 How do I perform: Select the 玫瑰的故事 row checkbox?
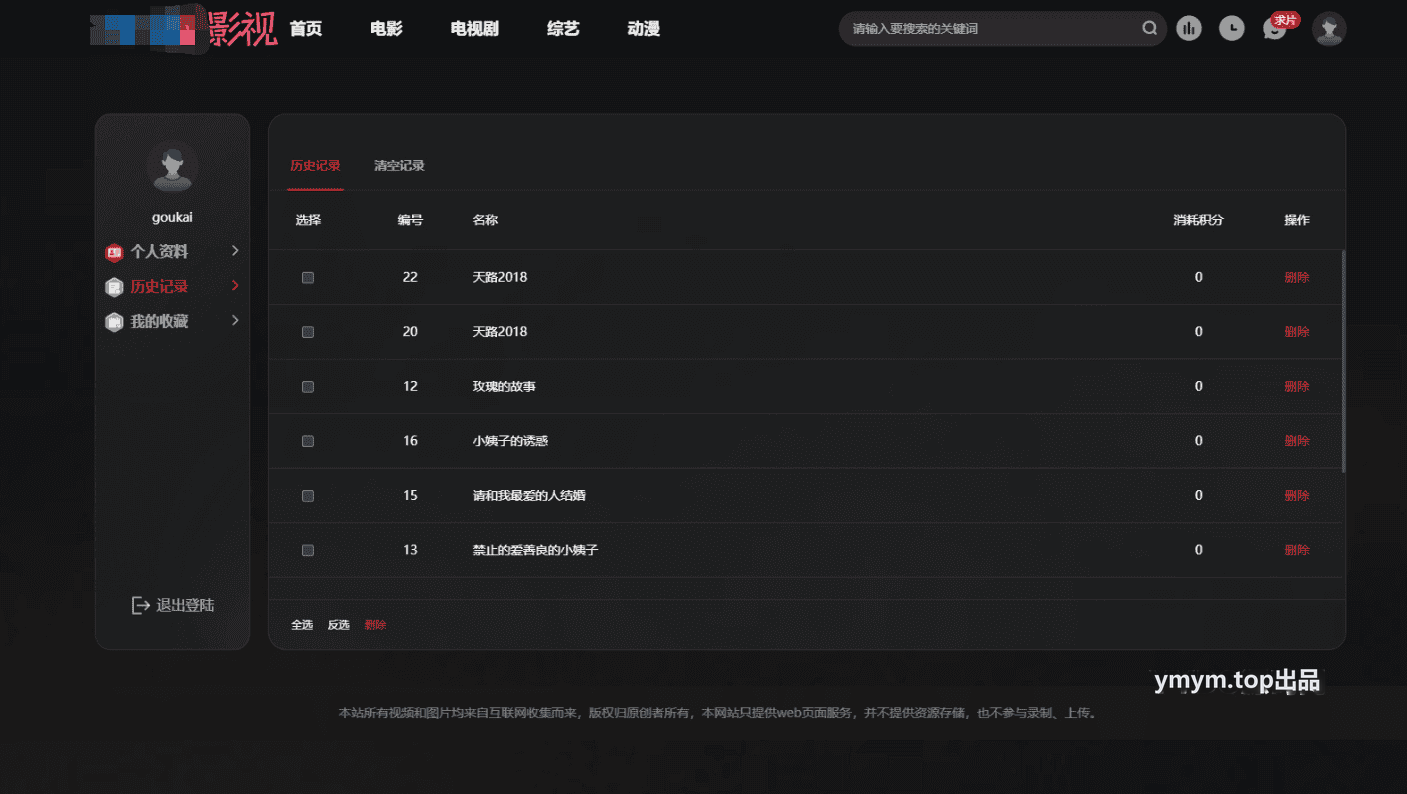tap(308, 386)
